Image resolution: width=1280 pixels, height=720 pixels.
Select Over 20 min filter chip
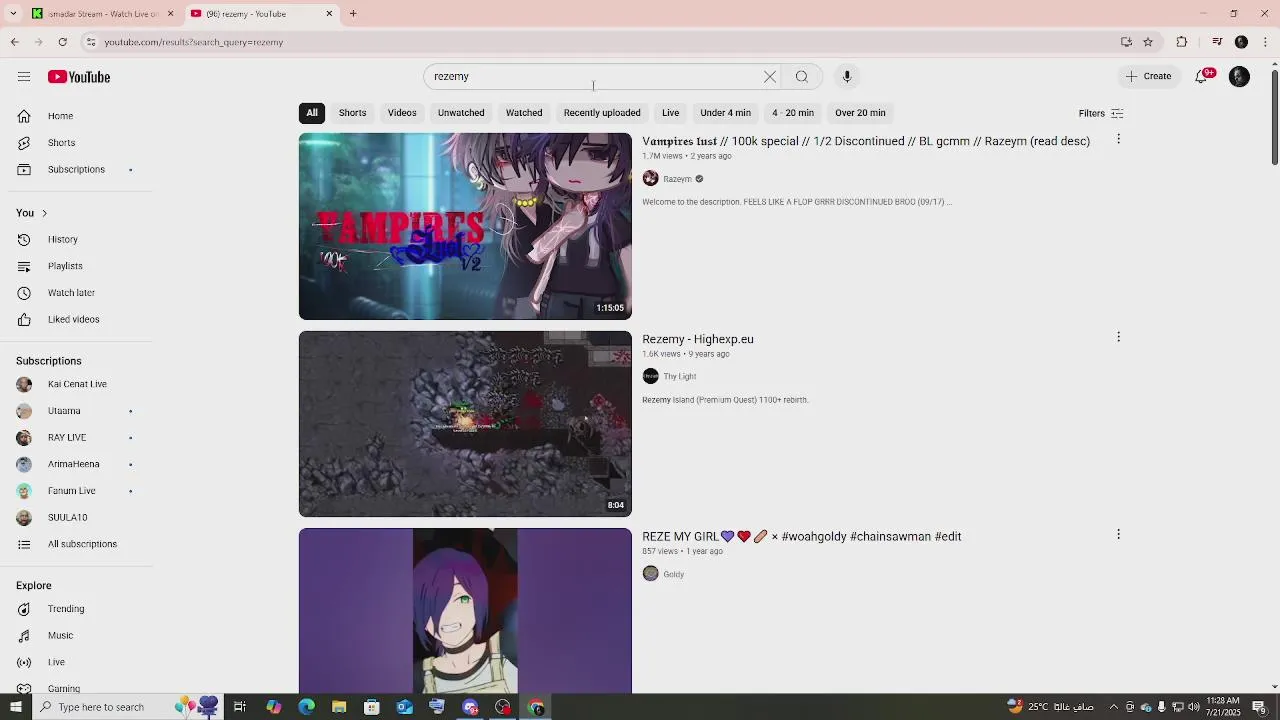tap(860, 113)
